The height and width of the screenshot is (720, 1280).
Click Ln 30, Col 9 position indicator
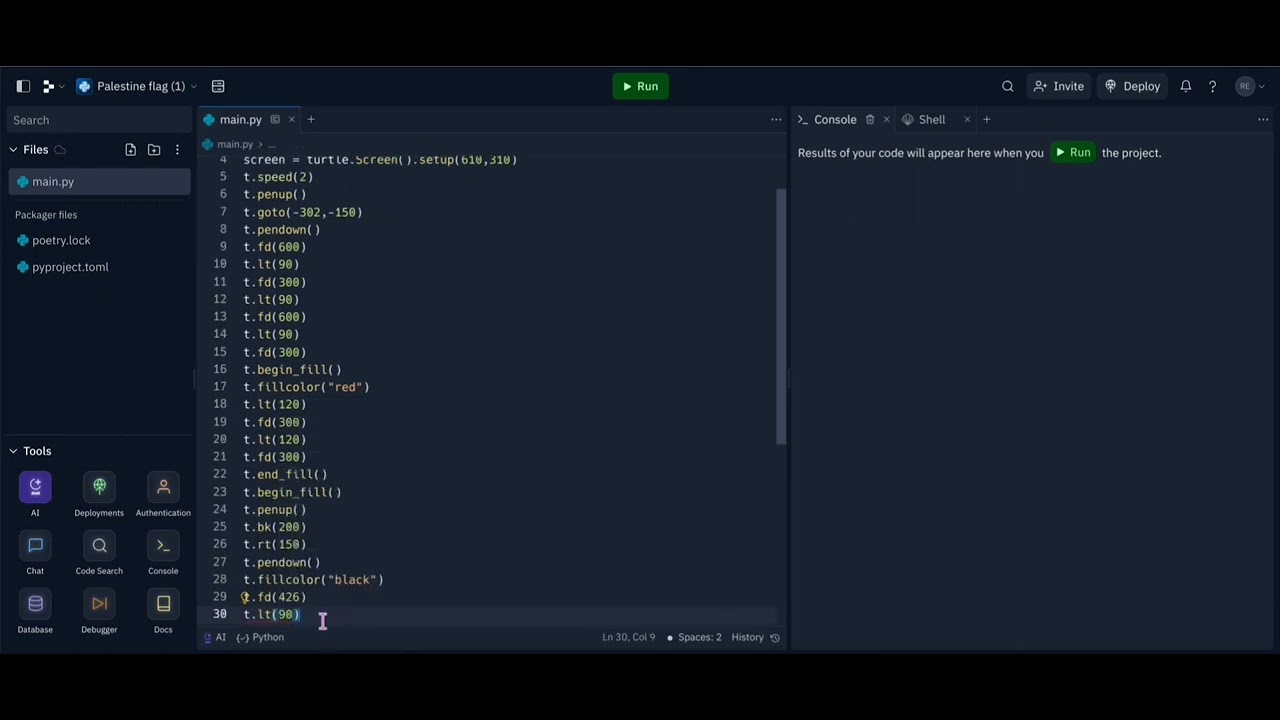(629, 637)
